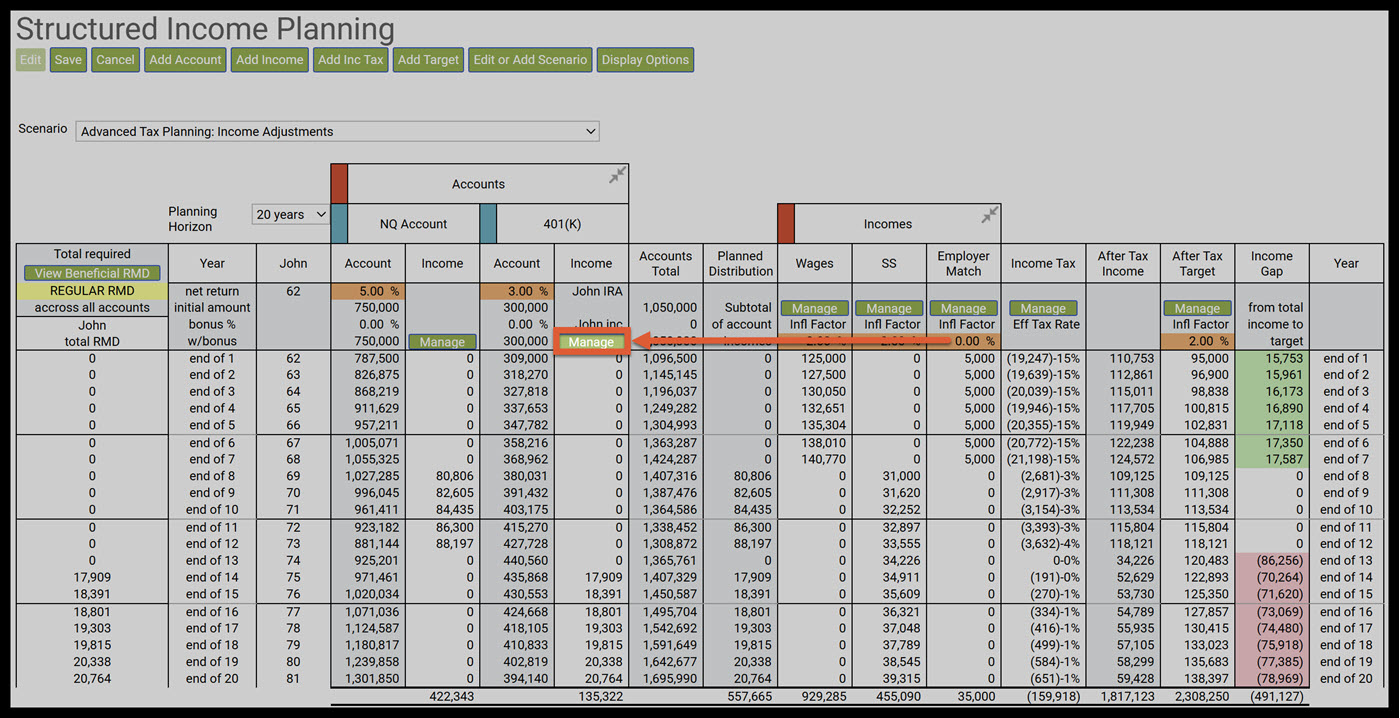The height and width of the screenshot is (718, 1400).
Task: Edit Employer Match inflation factor 0.00 % field
Action: pyautogui.click(x=963, y=341)
